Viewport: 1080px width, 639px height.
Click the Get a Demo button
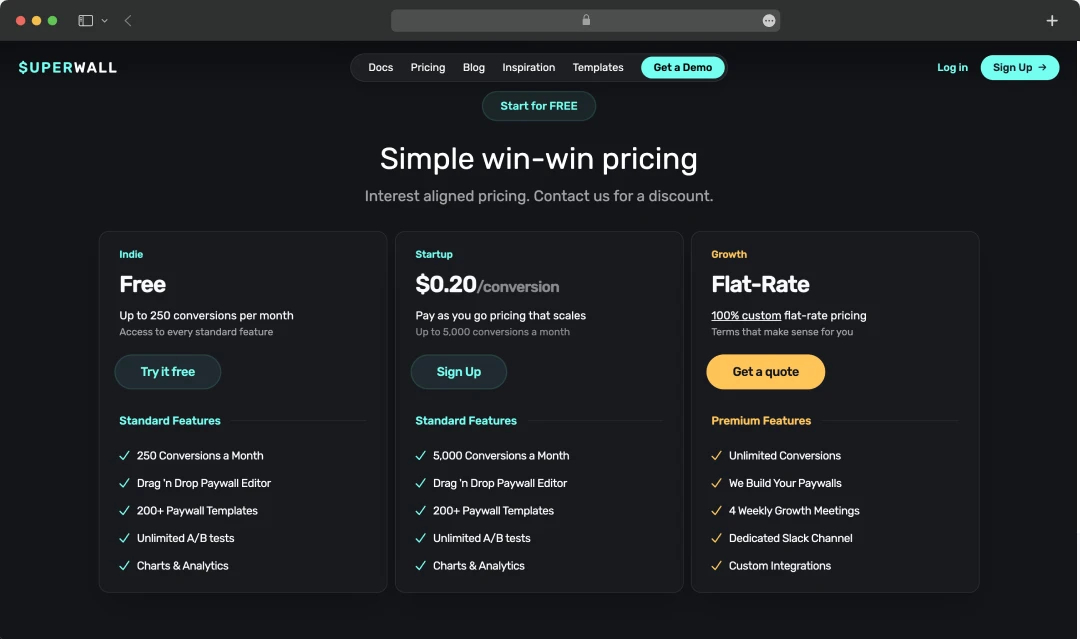click(683, 67)
